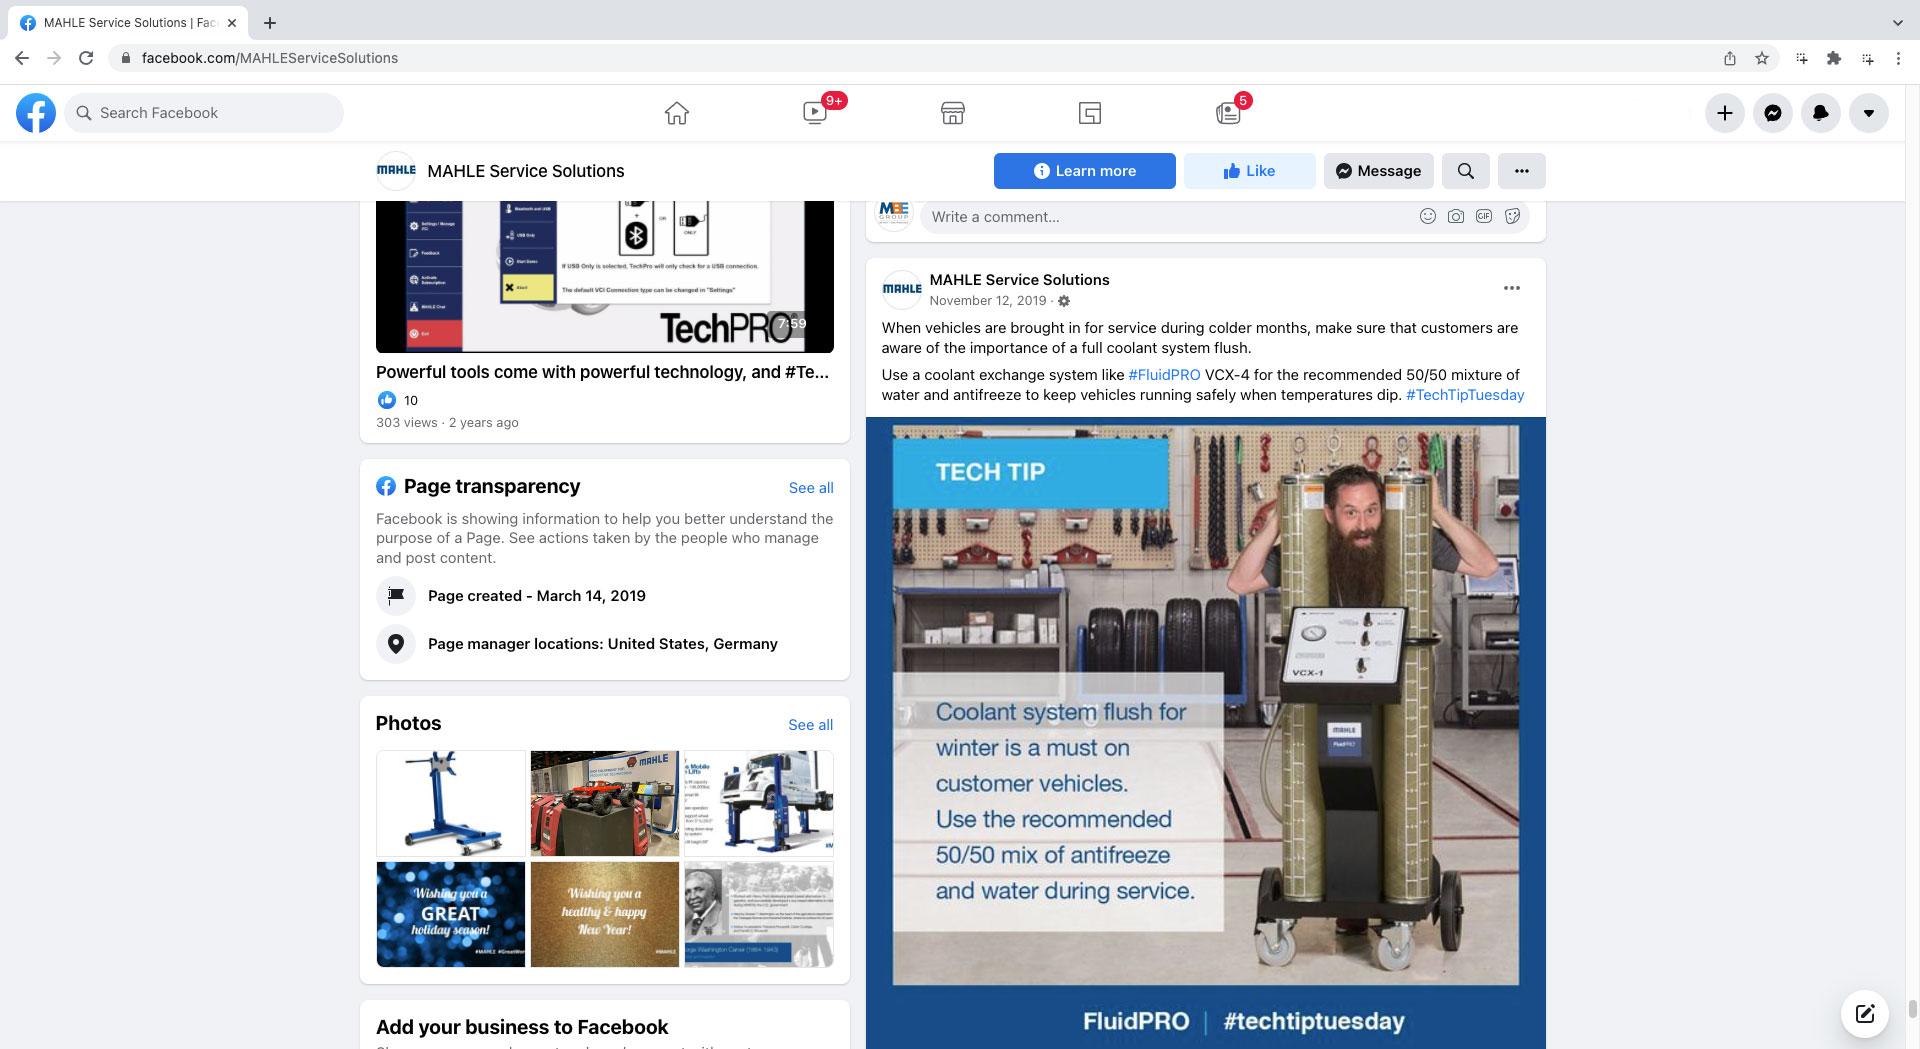Click the Message button
The height and width of the screenshot is (1049, 1920).
(1379, 171)
